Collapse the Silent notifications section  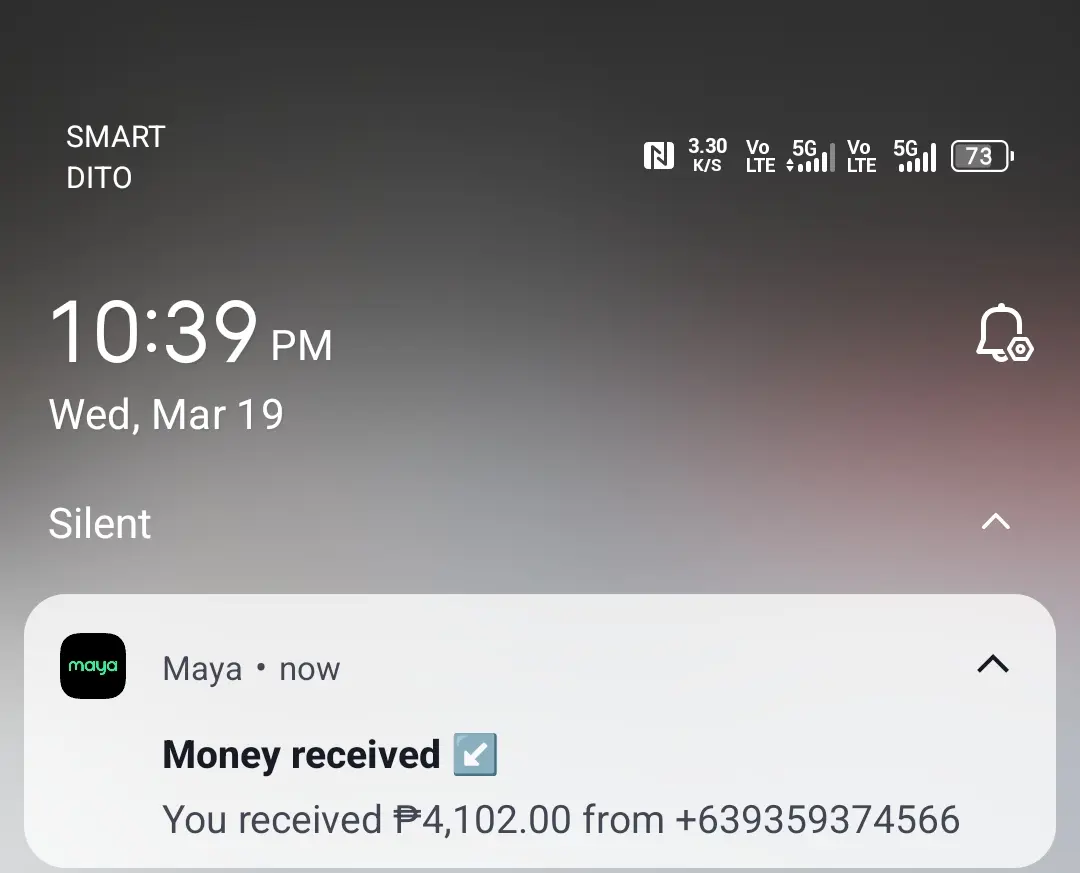[995, 522]
